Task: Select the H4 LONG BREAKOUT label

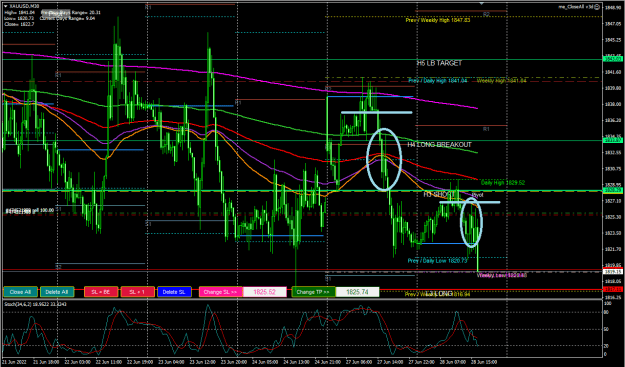Action: click(439, 145)
